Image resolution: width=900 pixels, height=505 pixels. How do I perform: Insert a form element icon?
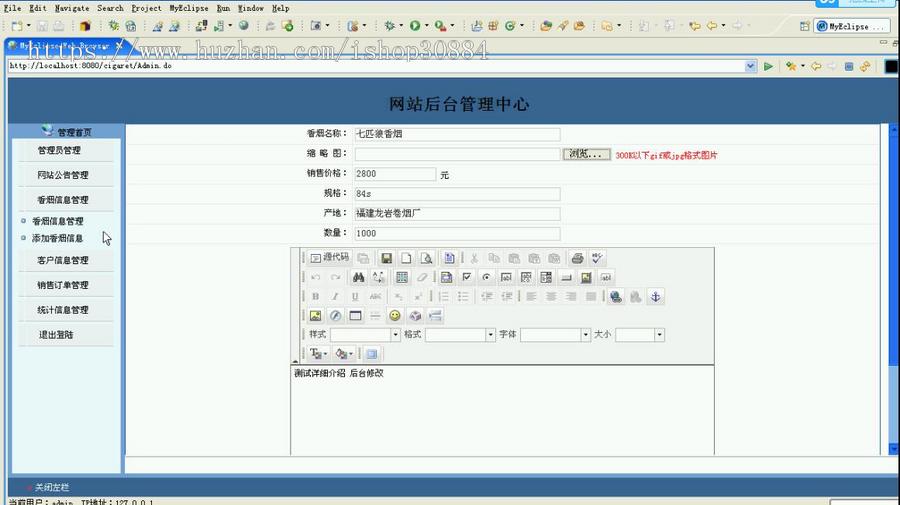[x=446, y=278]
